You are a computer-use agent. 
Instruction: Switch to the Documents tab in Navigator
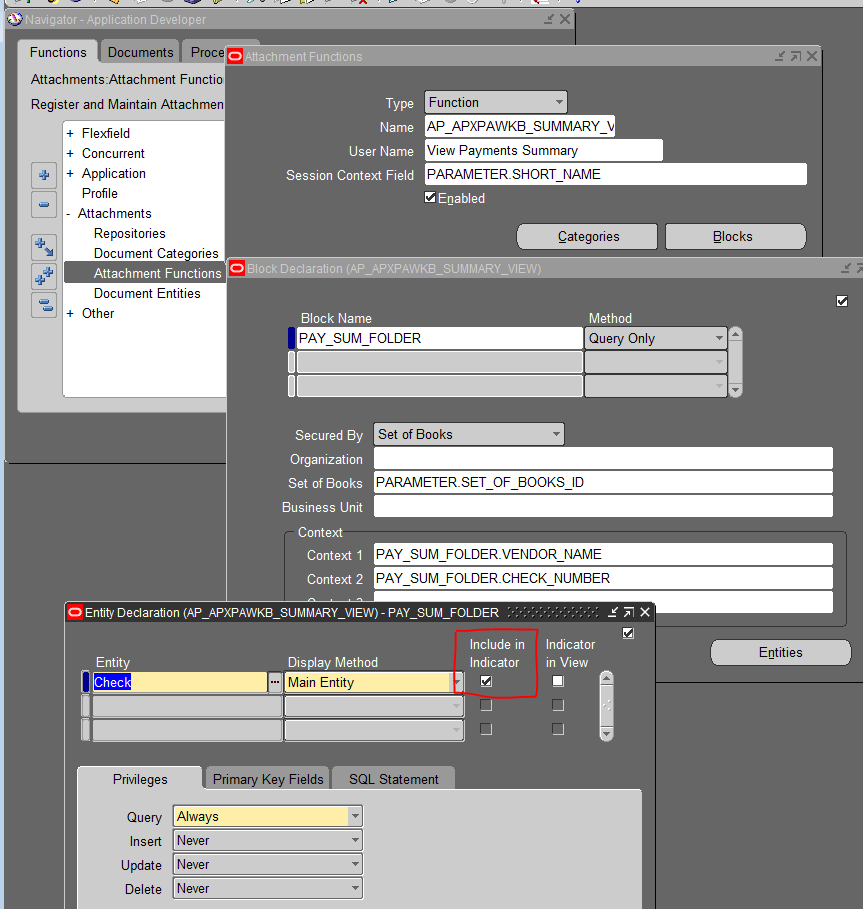coord(139,52)
